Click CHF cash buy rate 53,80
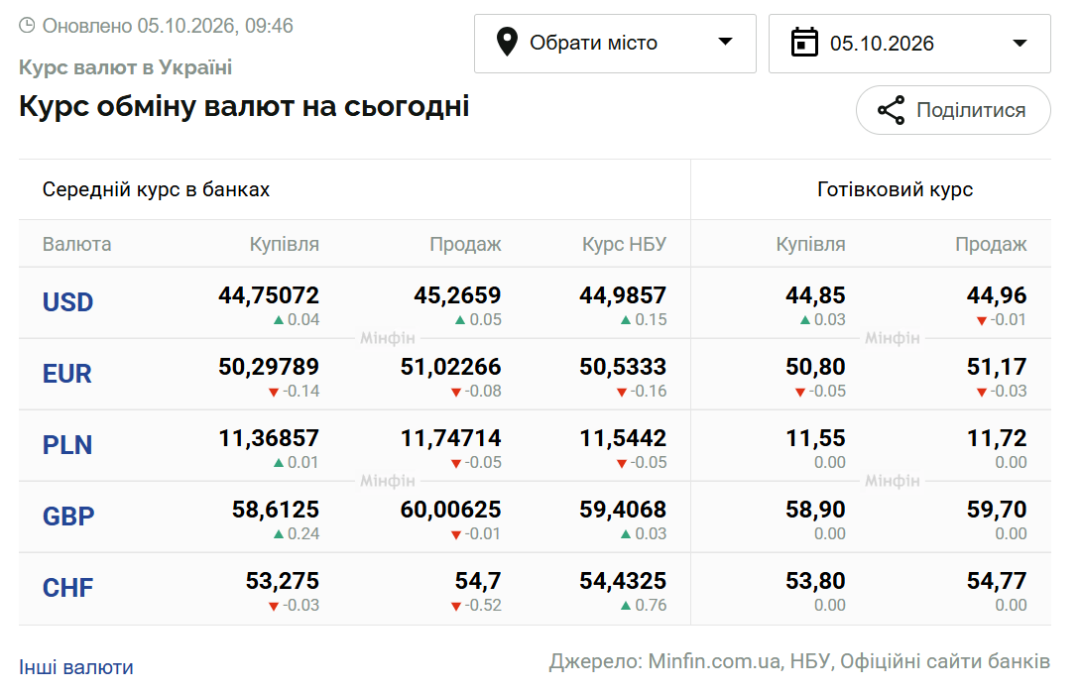This screenshot has height=691, width=1080. click(x=816, y=581)
